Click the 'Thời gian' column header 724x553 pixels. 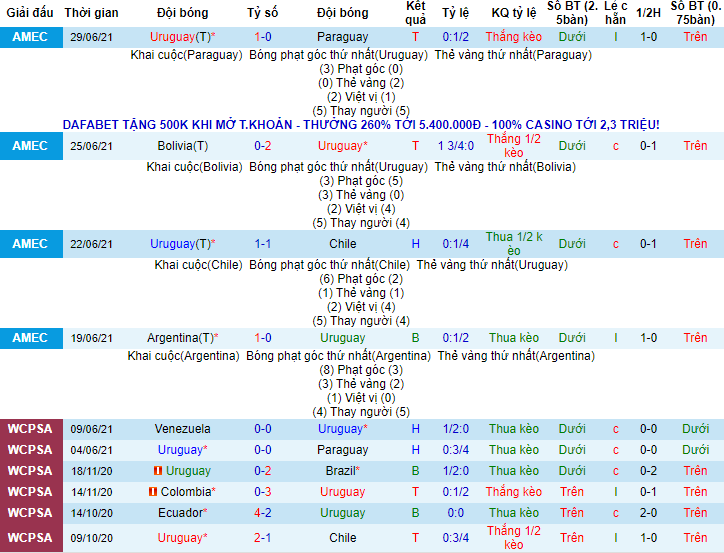click(x=91, y=13)
